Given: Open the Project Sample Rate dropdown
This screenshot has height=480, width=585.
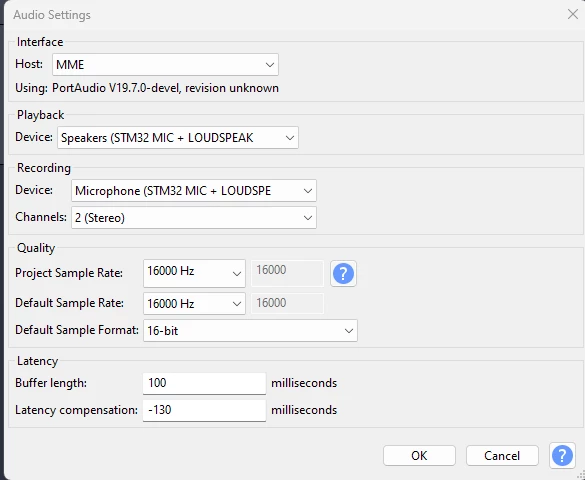Looking at the screenshot, I should click(x=194, y=273).
